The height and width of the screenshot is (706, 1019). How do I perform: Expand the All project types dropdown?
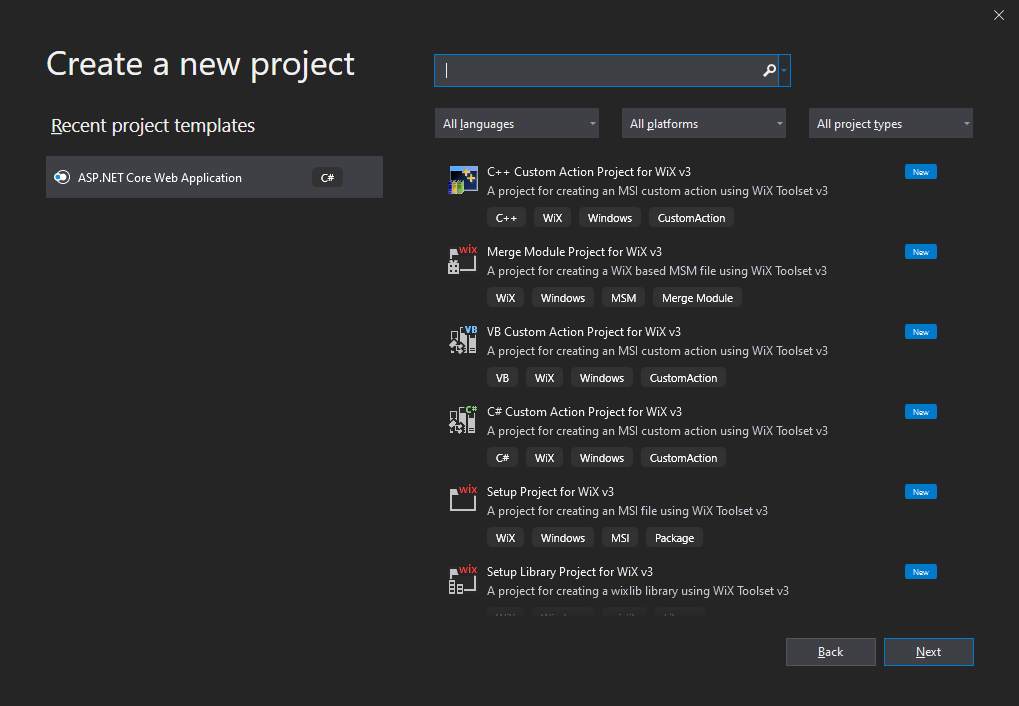890,124
